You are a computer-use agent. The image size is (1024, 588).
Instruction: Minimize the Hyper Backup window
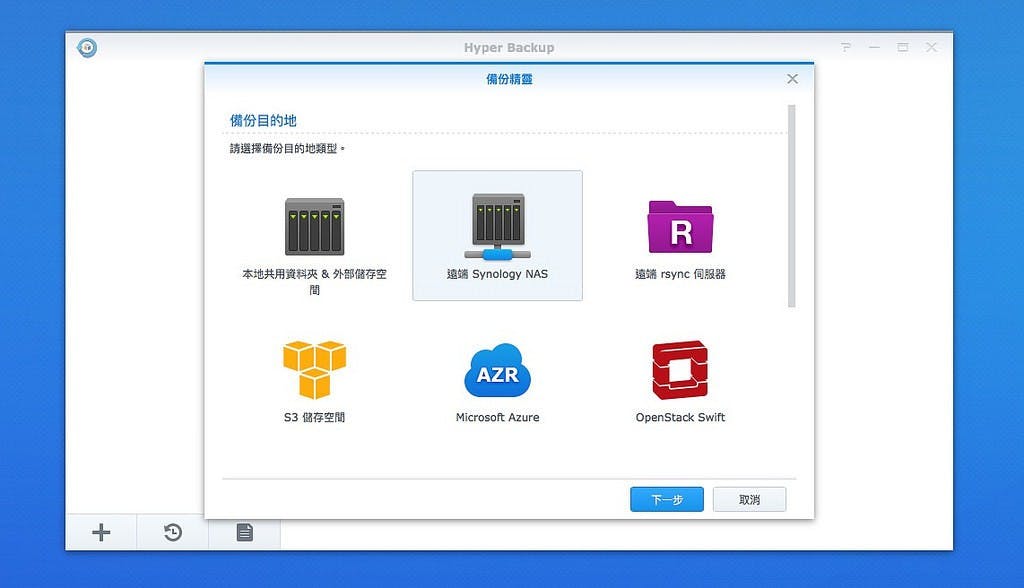pos(874,47)
